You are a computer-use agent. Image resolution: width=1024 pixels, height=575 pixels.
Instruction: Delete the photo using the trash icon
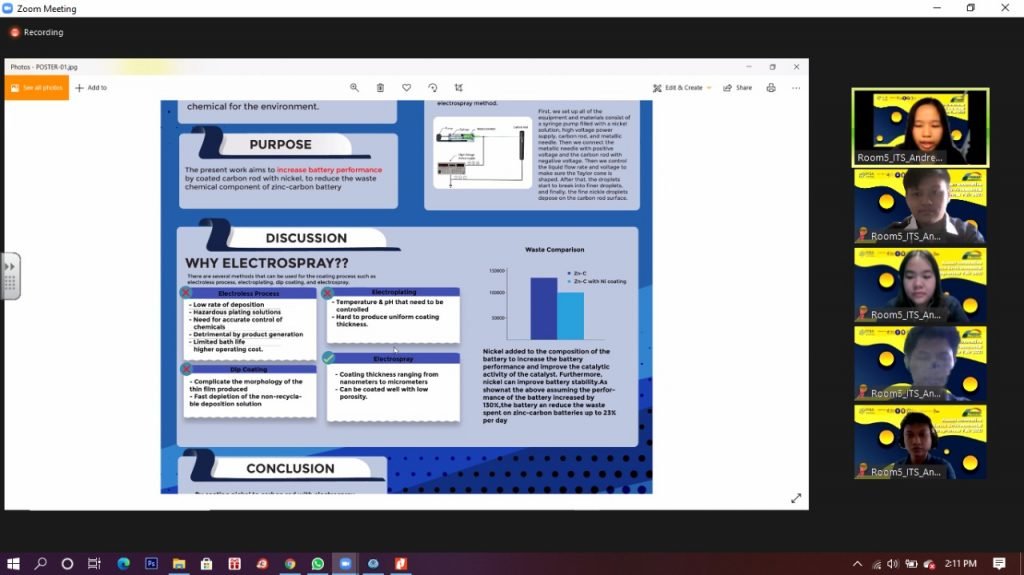380,88
